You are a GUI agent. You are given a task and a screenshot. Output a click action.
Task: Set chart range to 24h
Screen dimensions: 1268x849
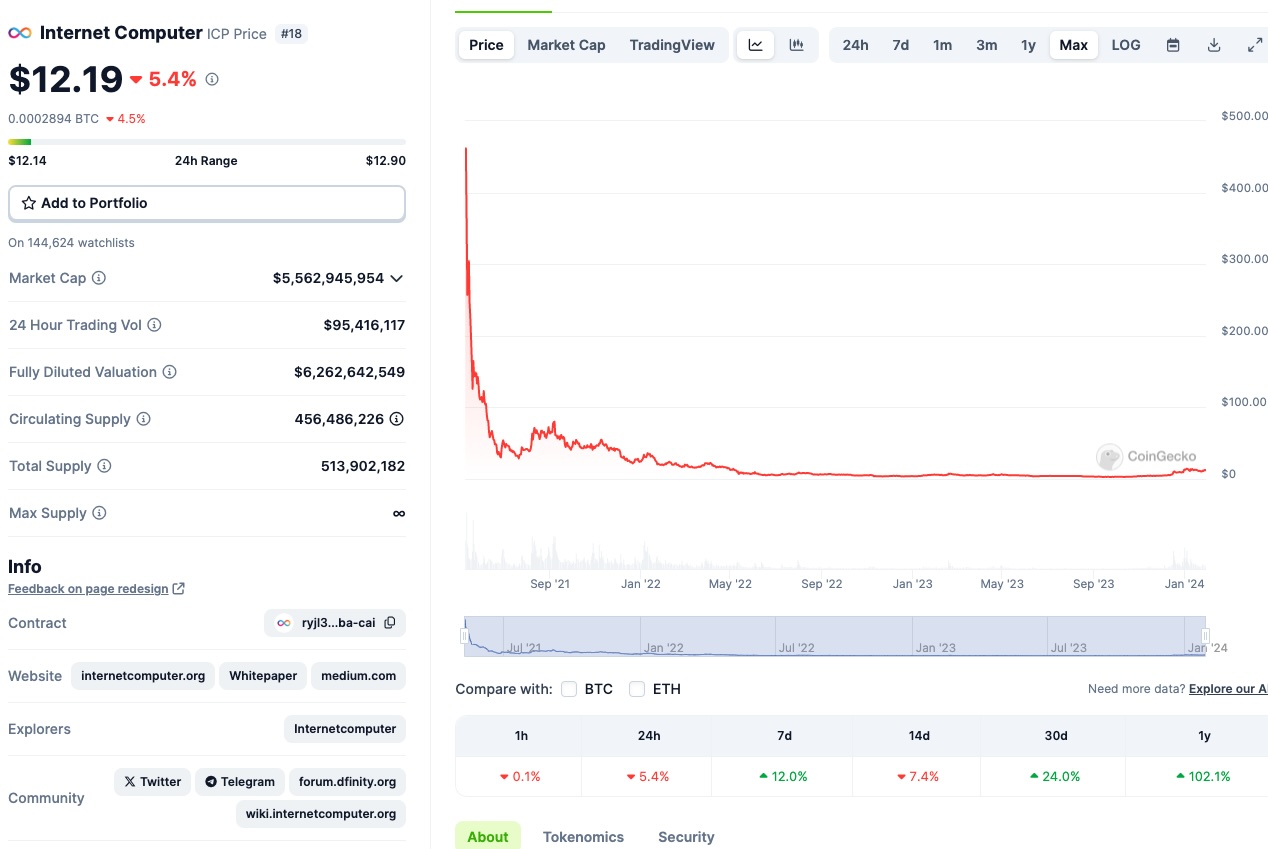pos(855,45)
